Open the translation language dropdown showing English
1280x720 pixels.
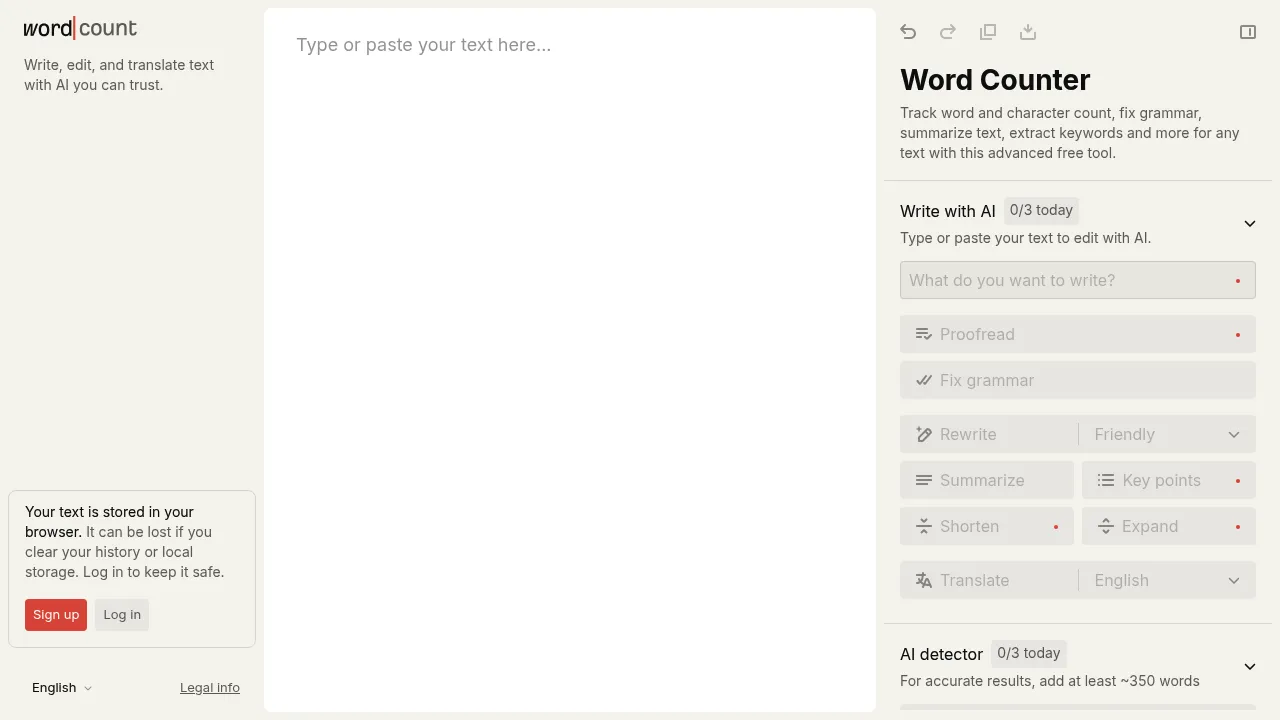pos(1166,580)
